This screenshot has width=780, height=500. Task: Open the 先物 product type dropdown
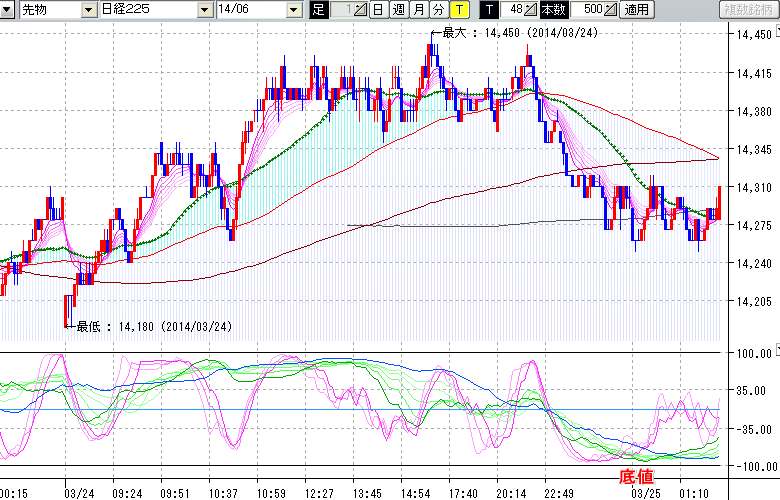click(90, 10)
